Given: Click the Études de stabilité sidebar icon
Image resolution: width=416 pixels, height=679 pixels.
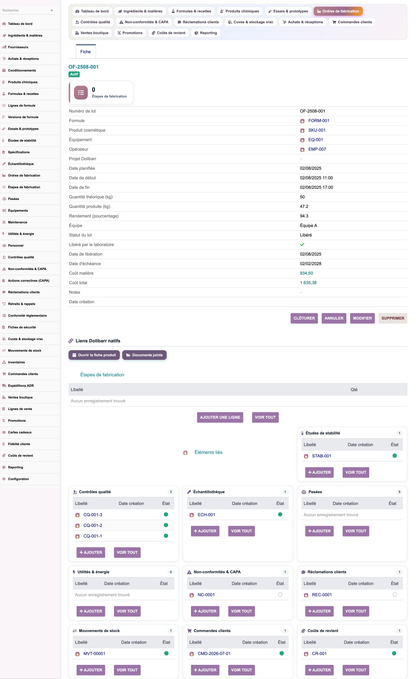Looking at the screenshot, I should click(4, 141).
